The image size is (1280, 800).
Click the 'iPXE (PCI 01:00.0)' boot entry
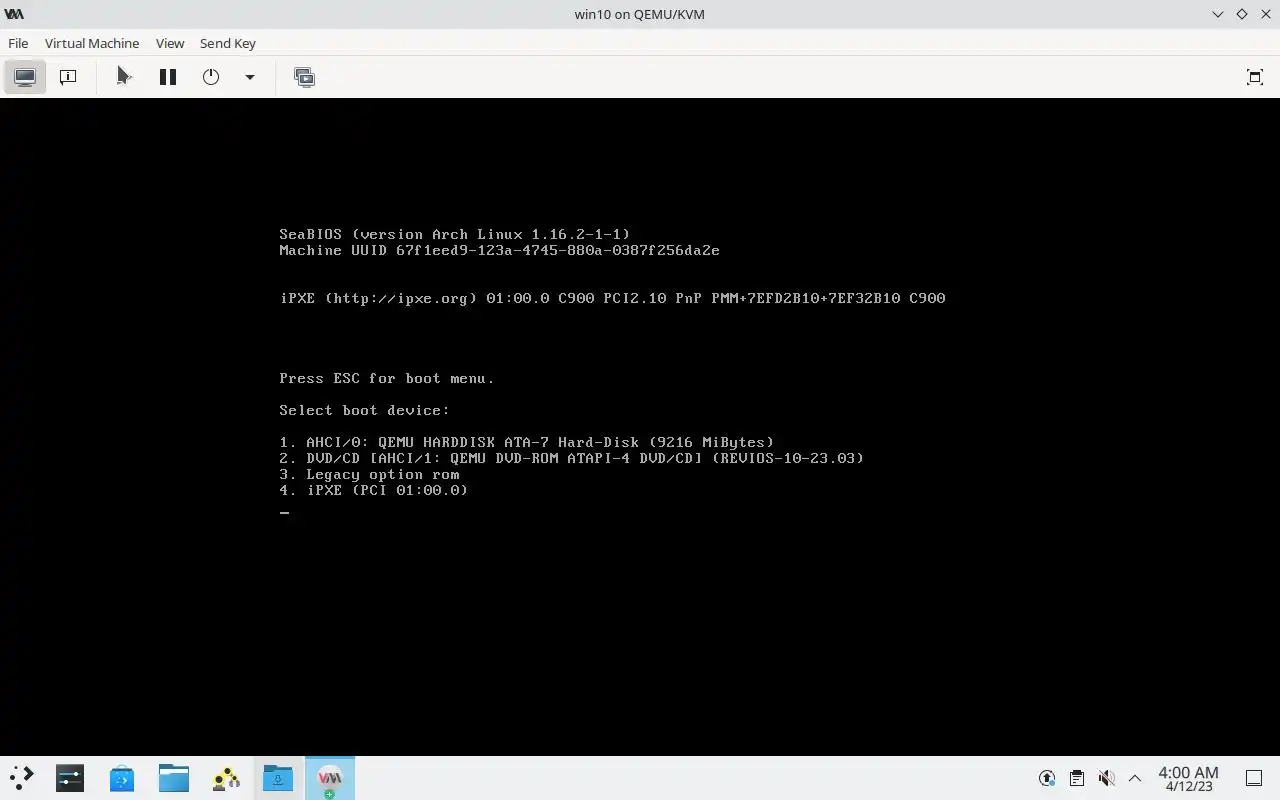click(x=374, y=490)
